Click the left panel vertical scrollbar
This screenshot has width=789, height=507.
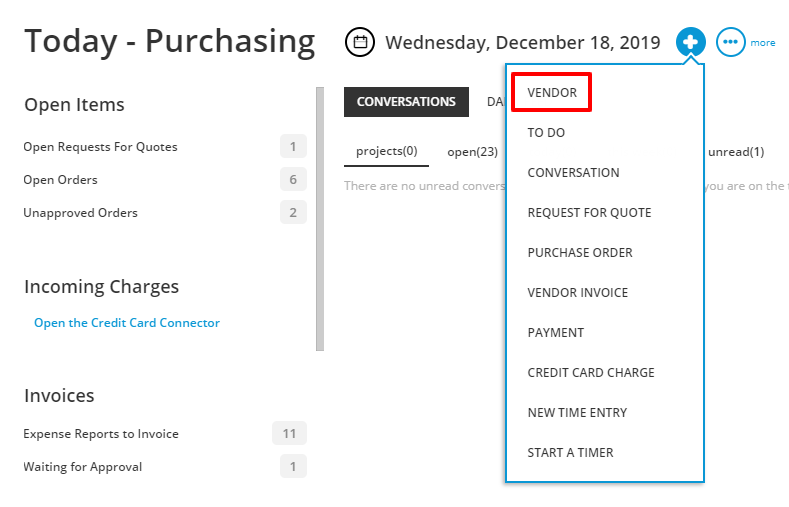click(x=320, y=218)
